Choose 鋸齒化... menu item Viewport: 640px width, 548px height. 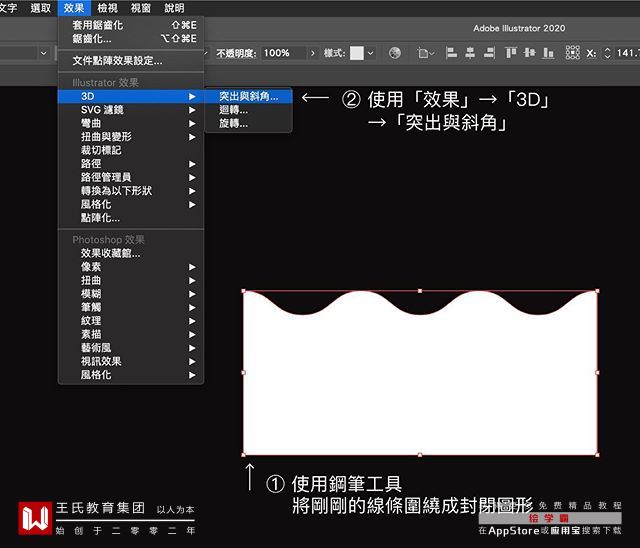131,39
